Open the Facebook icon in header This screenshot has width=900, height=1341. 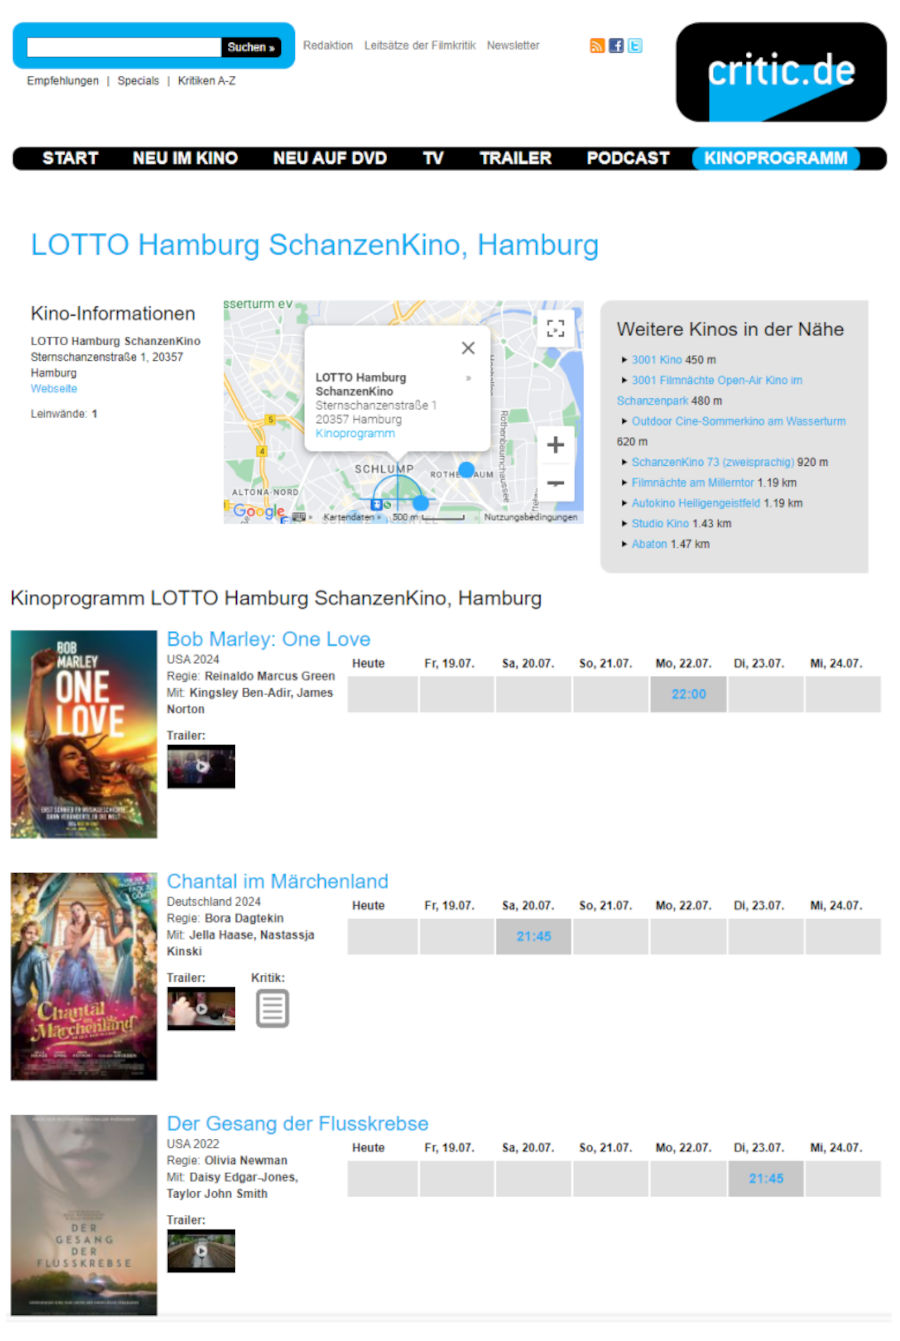(616, 46)
